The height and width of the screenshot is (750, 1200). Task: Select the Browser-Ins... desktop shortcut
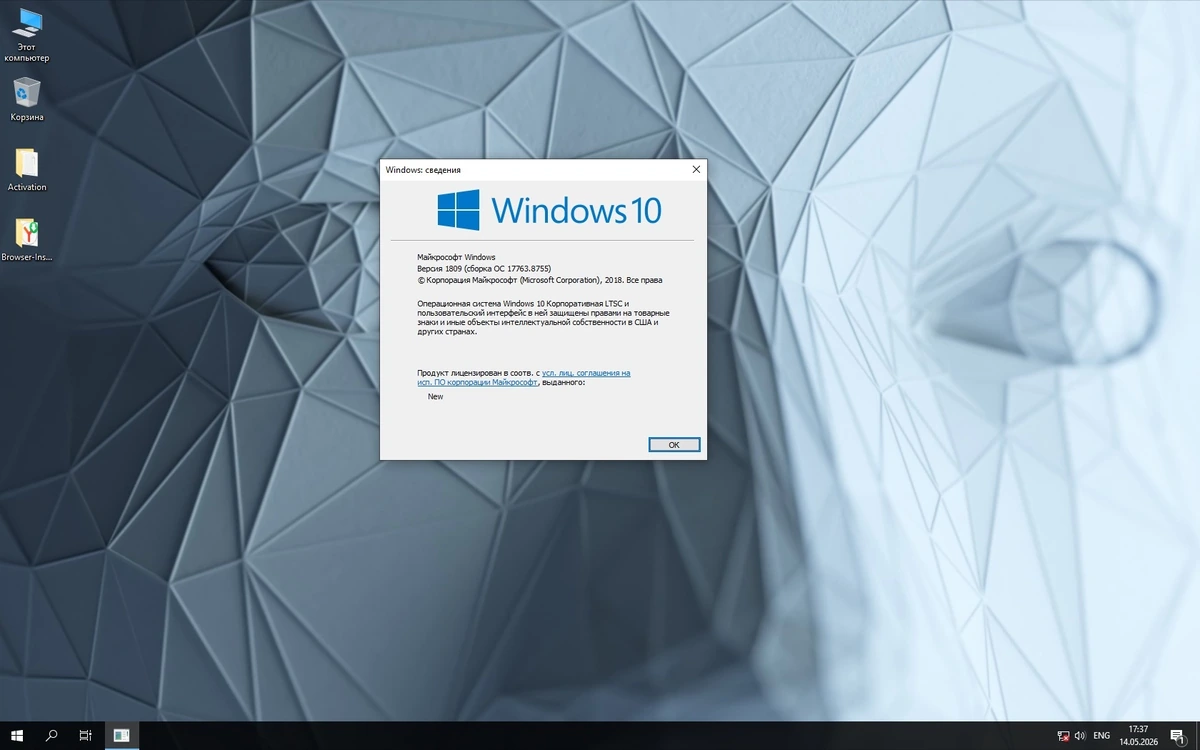coord(27,240)
